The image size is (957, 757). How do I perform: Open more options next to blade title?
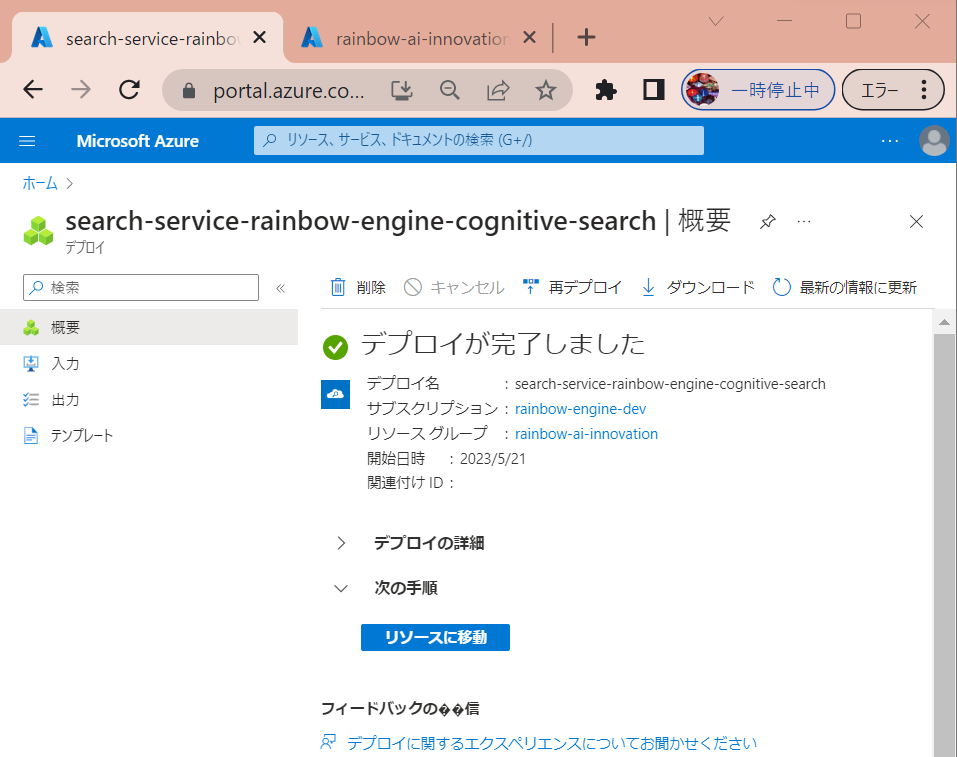tap(804, 221)
